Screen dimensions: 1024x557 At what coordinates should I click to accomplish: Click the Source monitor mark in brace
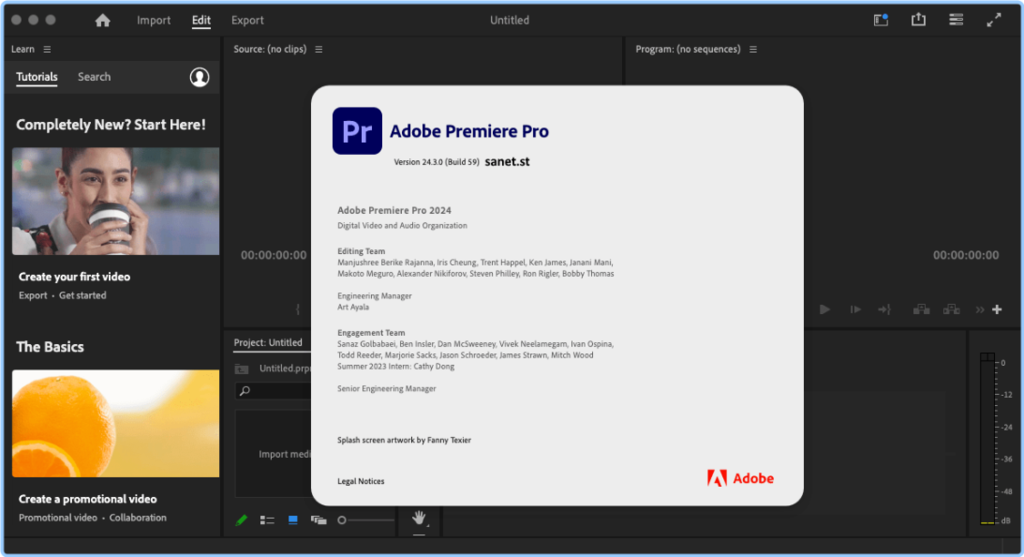coord(298,310)
